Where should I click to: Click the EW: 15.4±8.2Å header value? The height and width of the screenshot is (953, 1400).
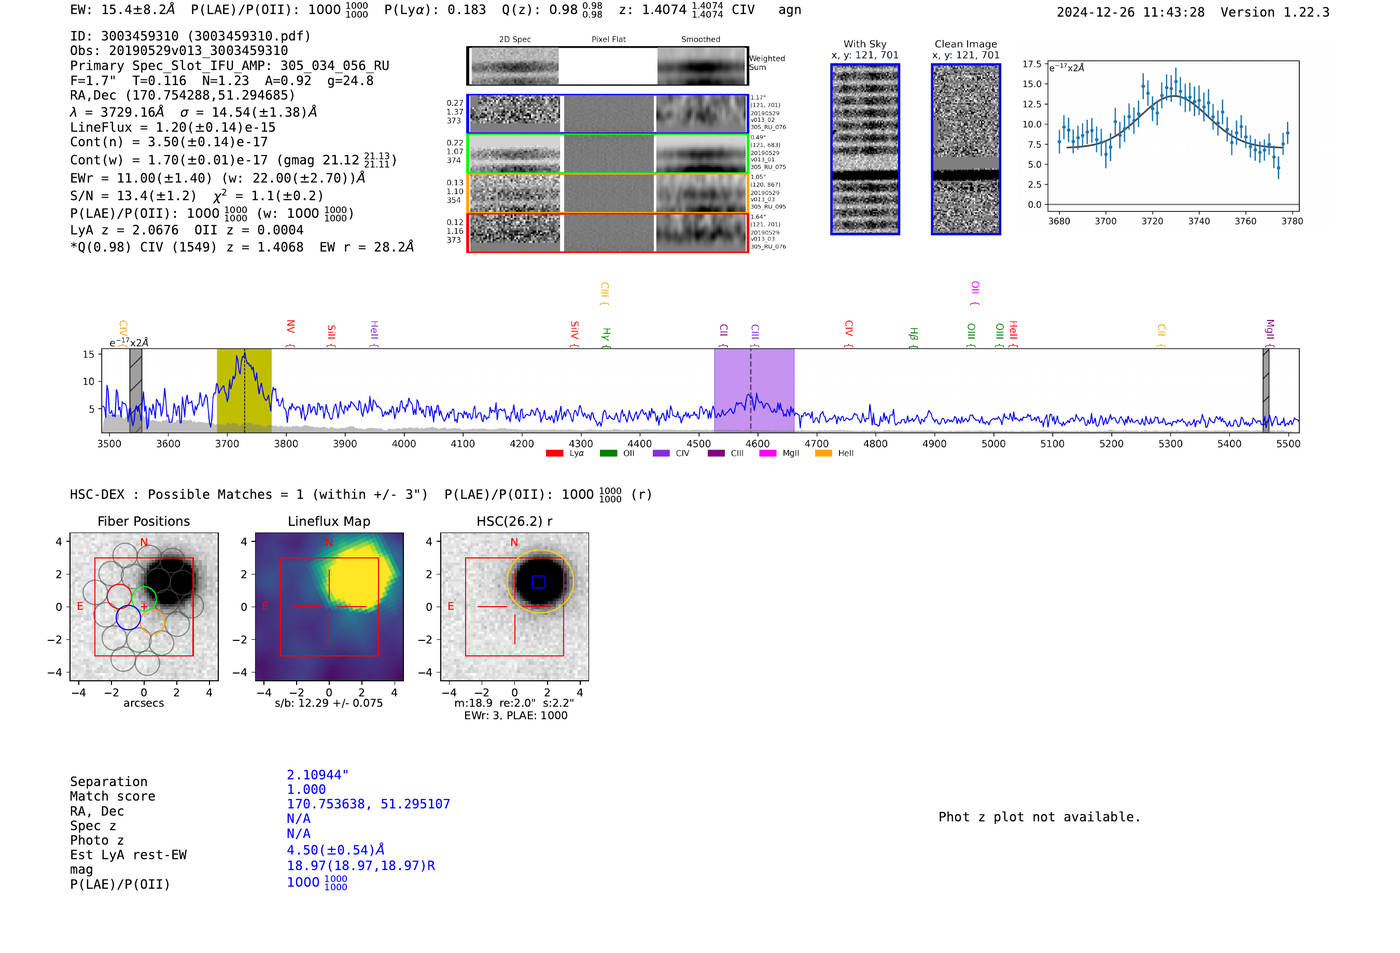click(123, 9)
